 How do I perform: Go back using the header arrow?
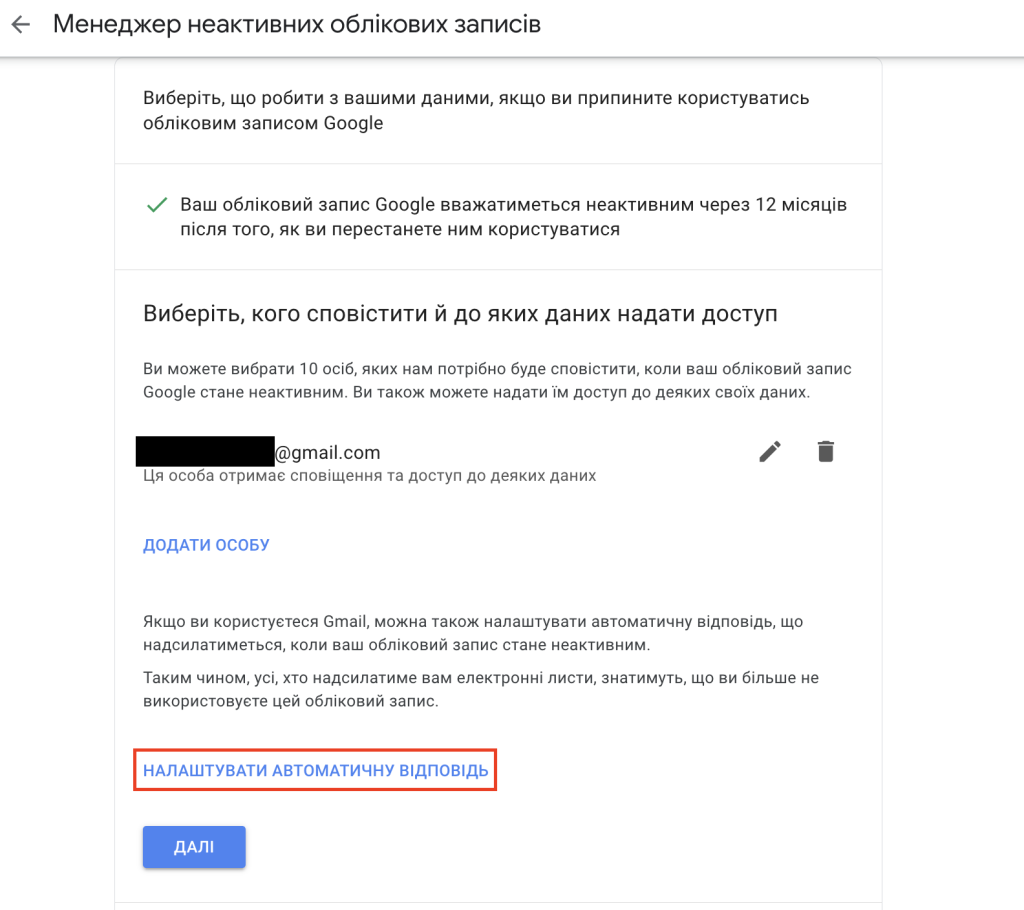tap(21, 25)
